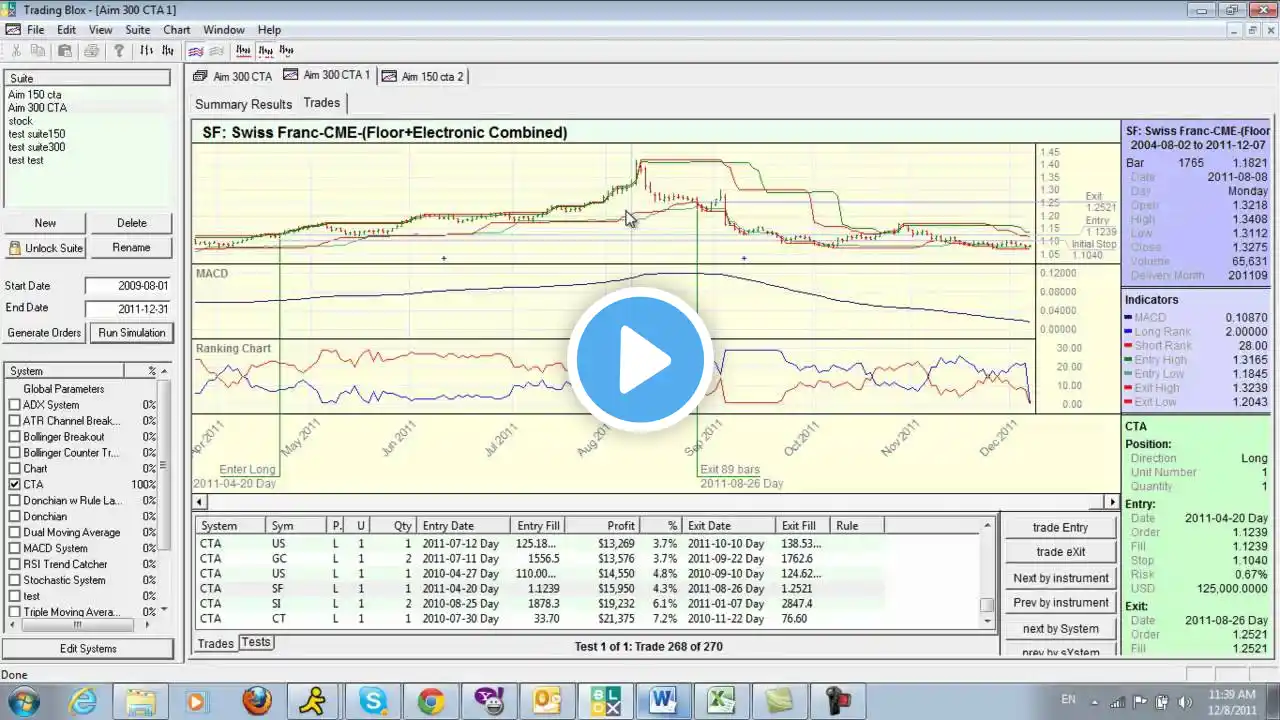Viewport: 1280px width, 720px height.
Task: Open the Suite menu
Action: [138, 30]
